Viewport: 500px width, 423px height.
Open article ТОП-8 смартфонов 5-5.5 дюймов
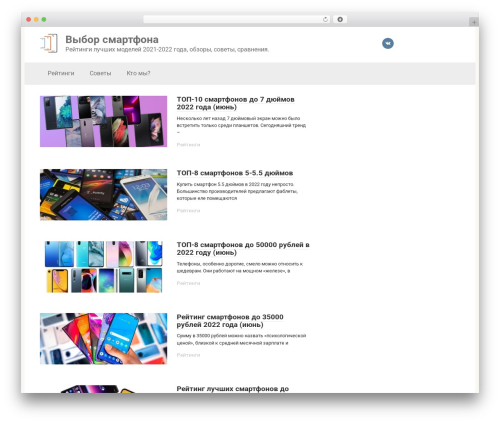235,173
